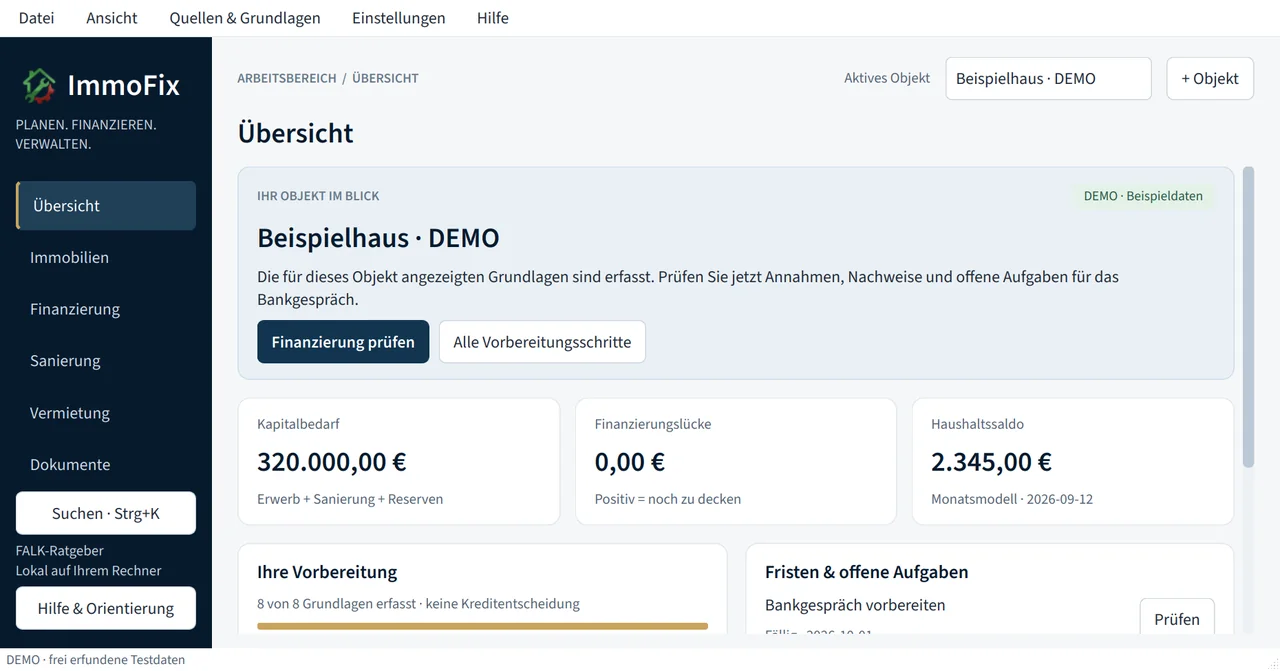The image size is (1280, 671).
Task: Click the Finanzierungslücke value 0,00 €
Action: click(x=630, y=462)
